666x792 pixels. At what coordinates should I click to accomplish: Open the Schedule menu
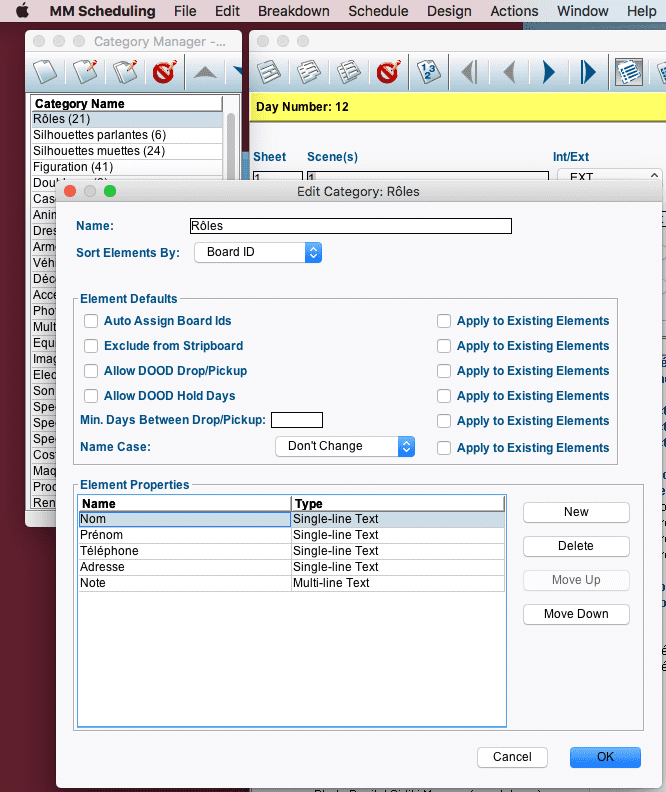tap(378, 11)
